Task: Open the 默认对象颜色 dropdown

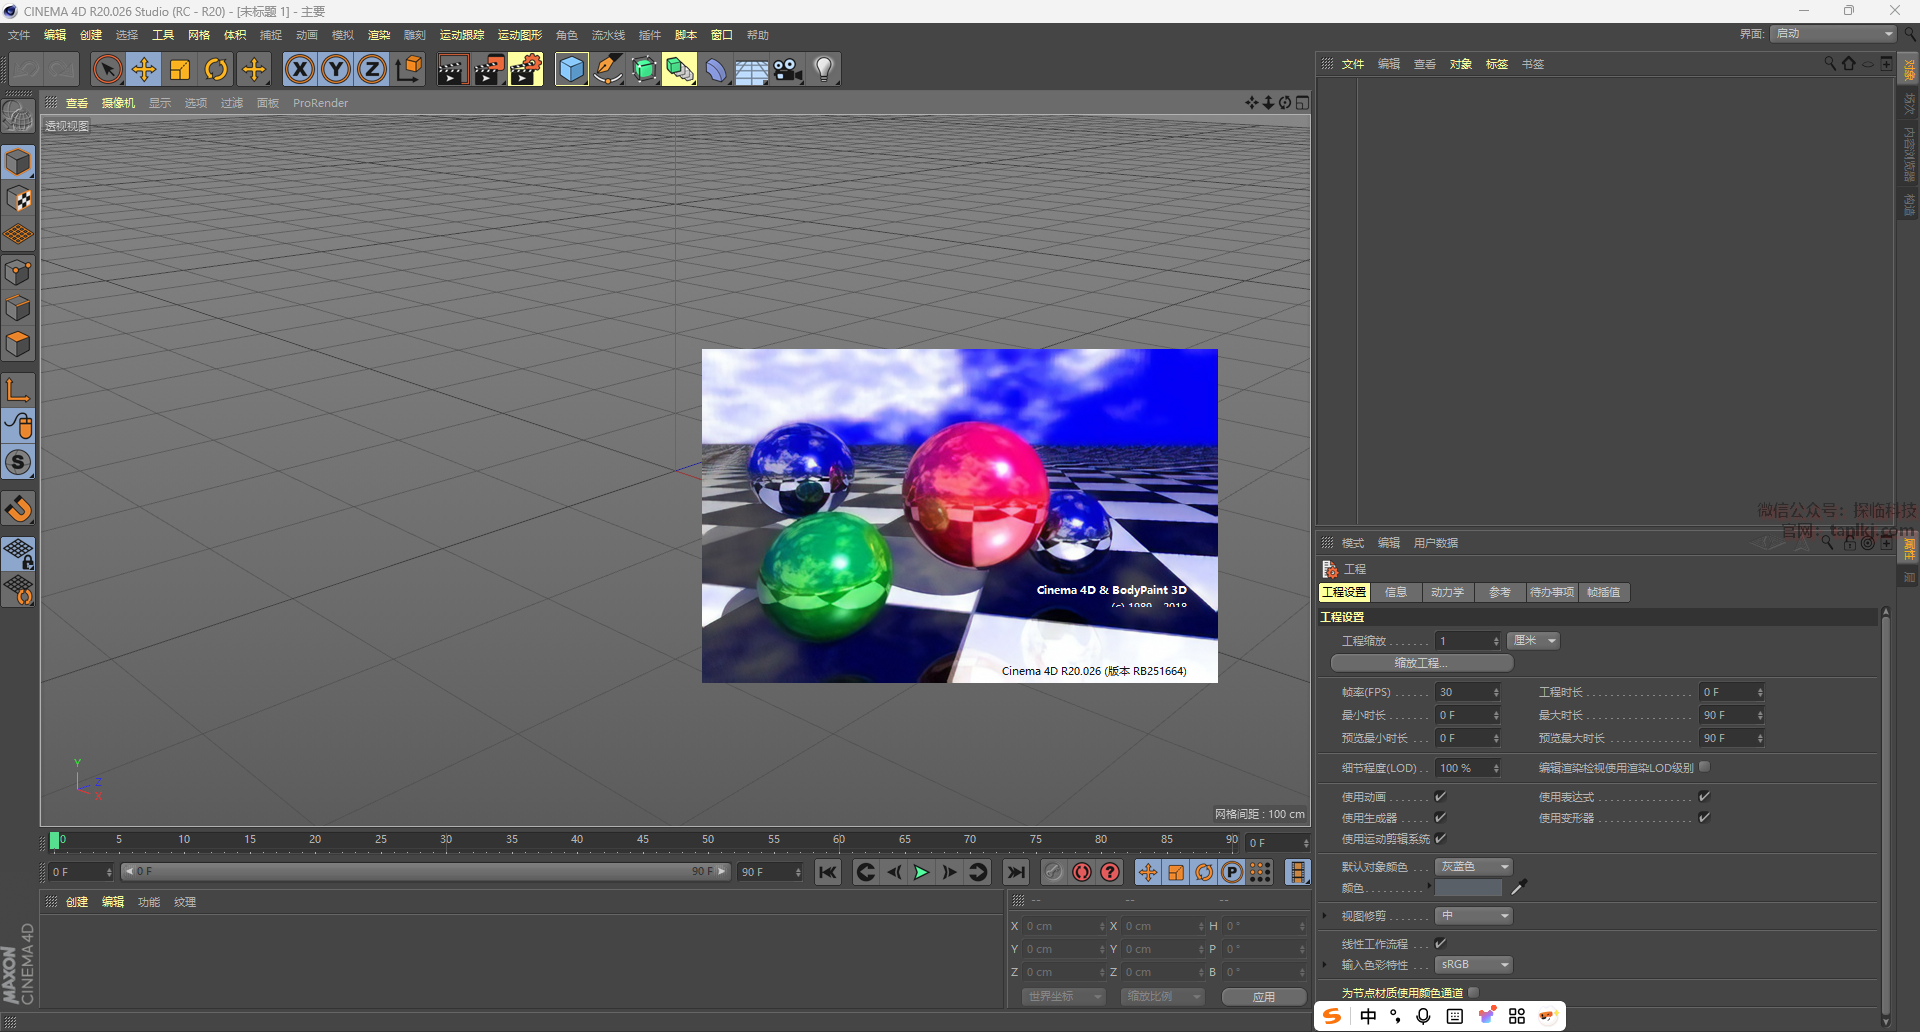Action: click(1473, 867)
